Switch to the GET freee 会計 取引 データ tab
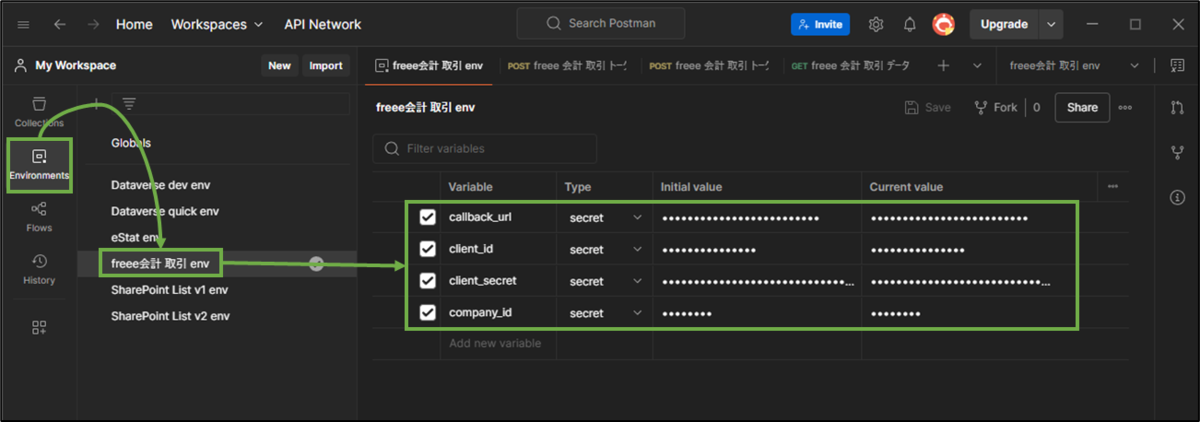 851,66
